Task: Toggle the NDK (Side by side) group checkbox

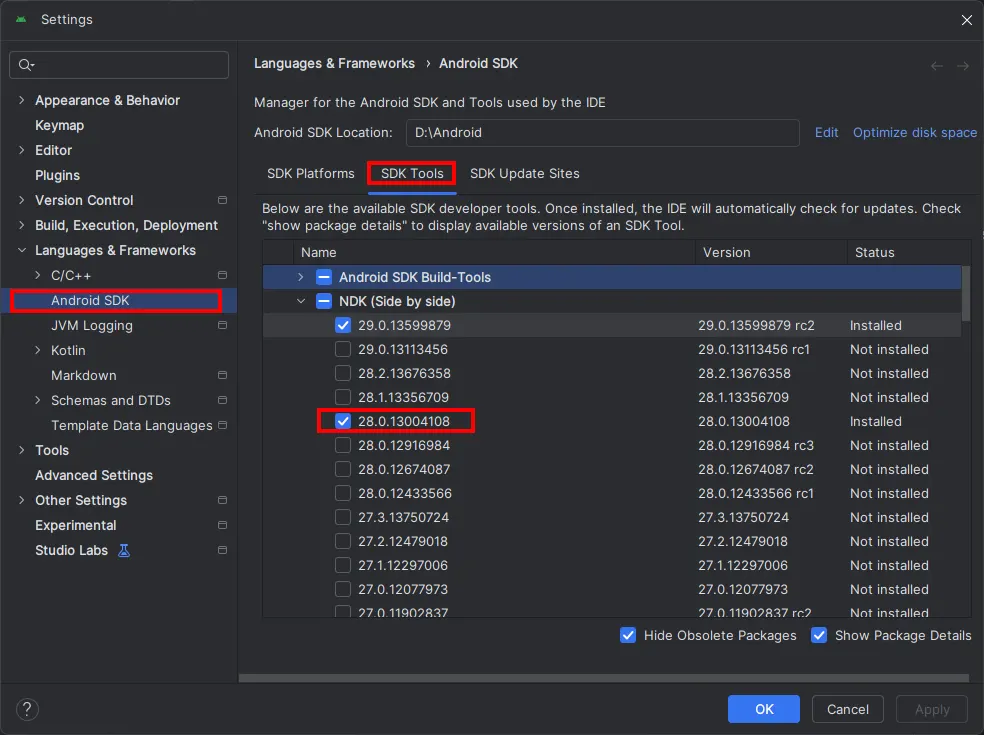Action: click(324, 301)
